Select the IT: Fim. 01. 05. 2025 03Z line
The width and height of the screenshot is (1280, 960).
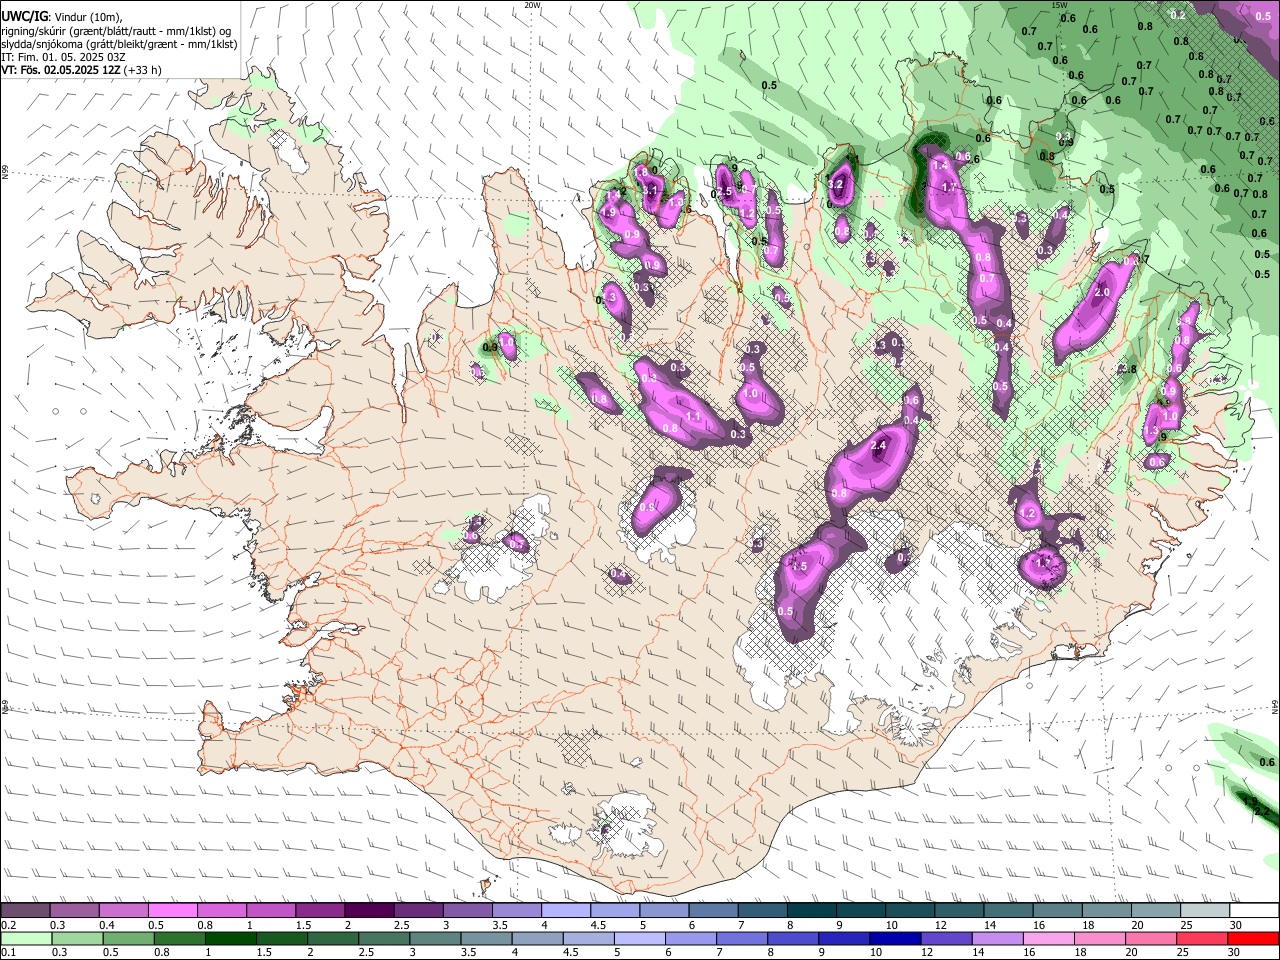[x=62, y=57]
